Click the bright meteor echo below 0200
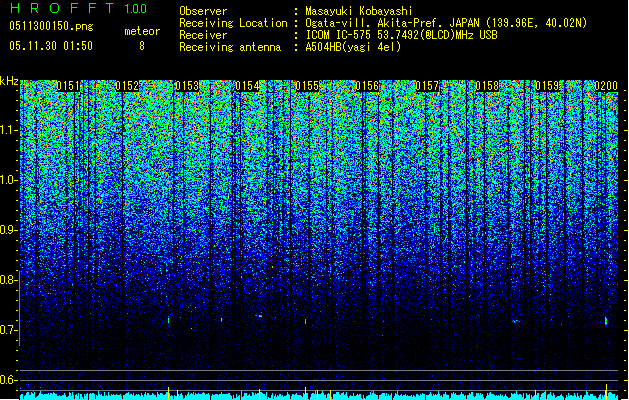The width and height of the screenshot is (629, 400). point(606,321)
